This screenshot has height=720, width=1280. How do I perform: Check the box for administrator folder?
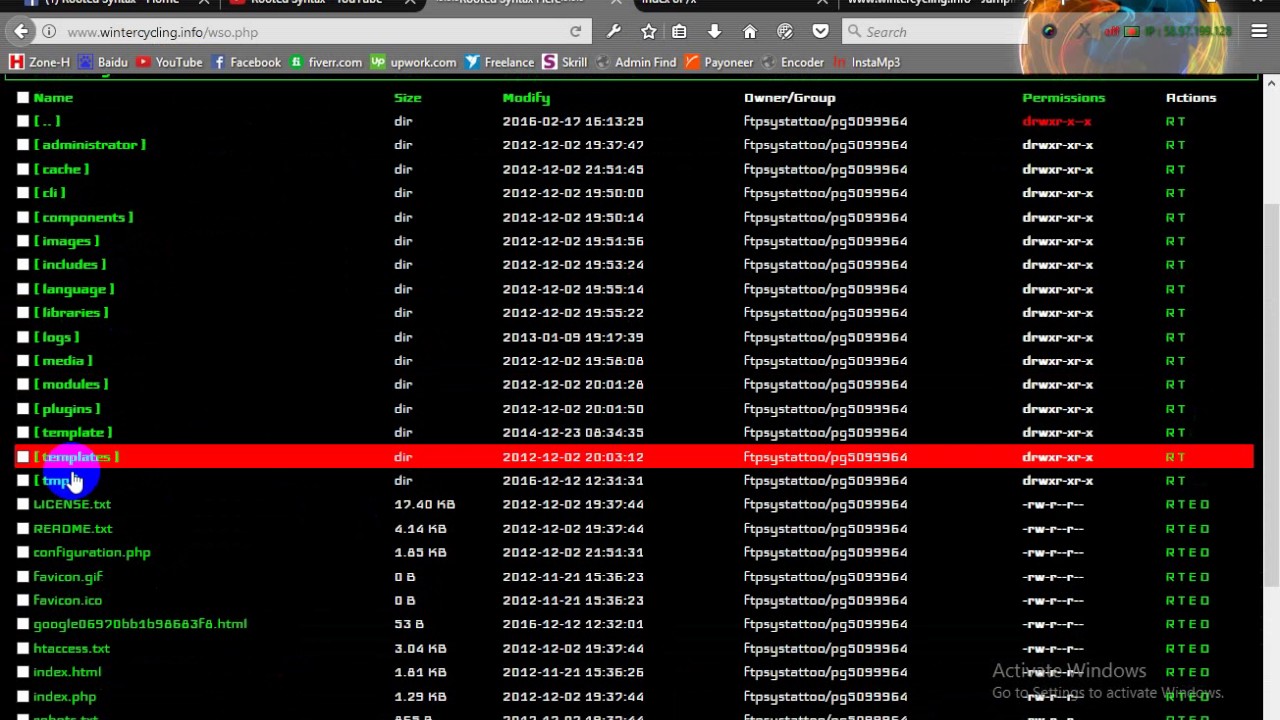click(x=23, y=145)
